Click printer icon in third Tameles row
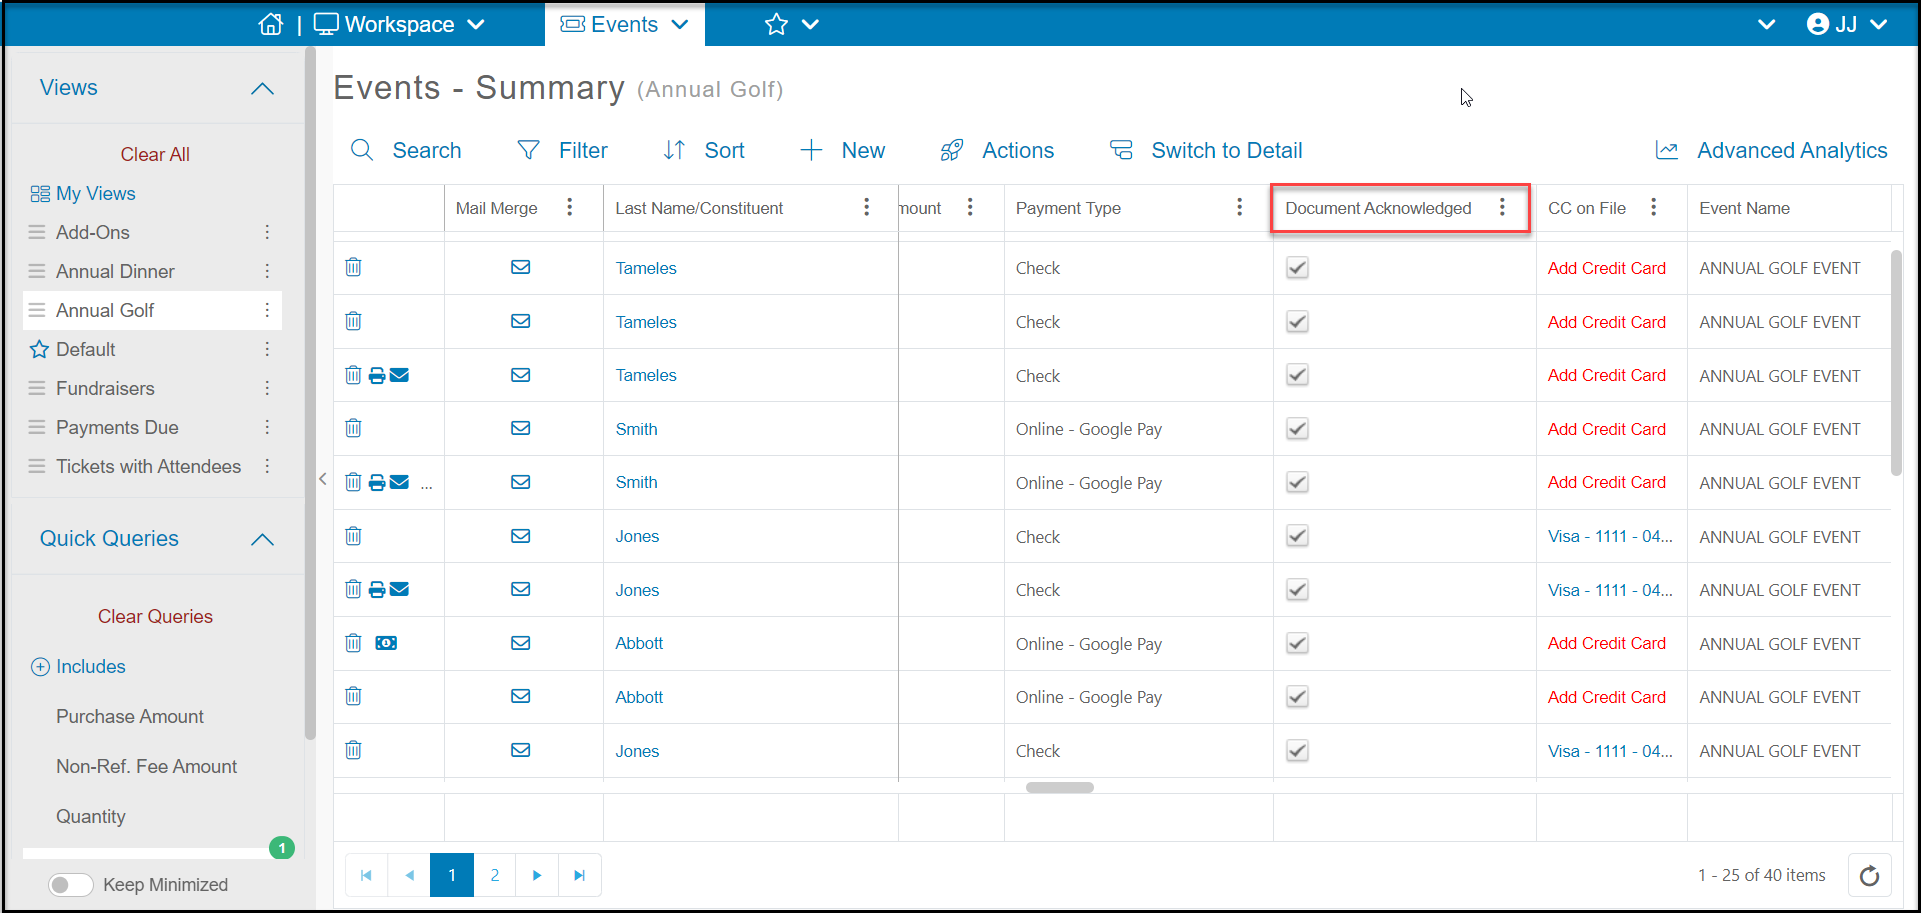Screen dimensions: 1921x913 tap(377, 375)
